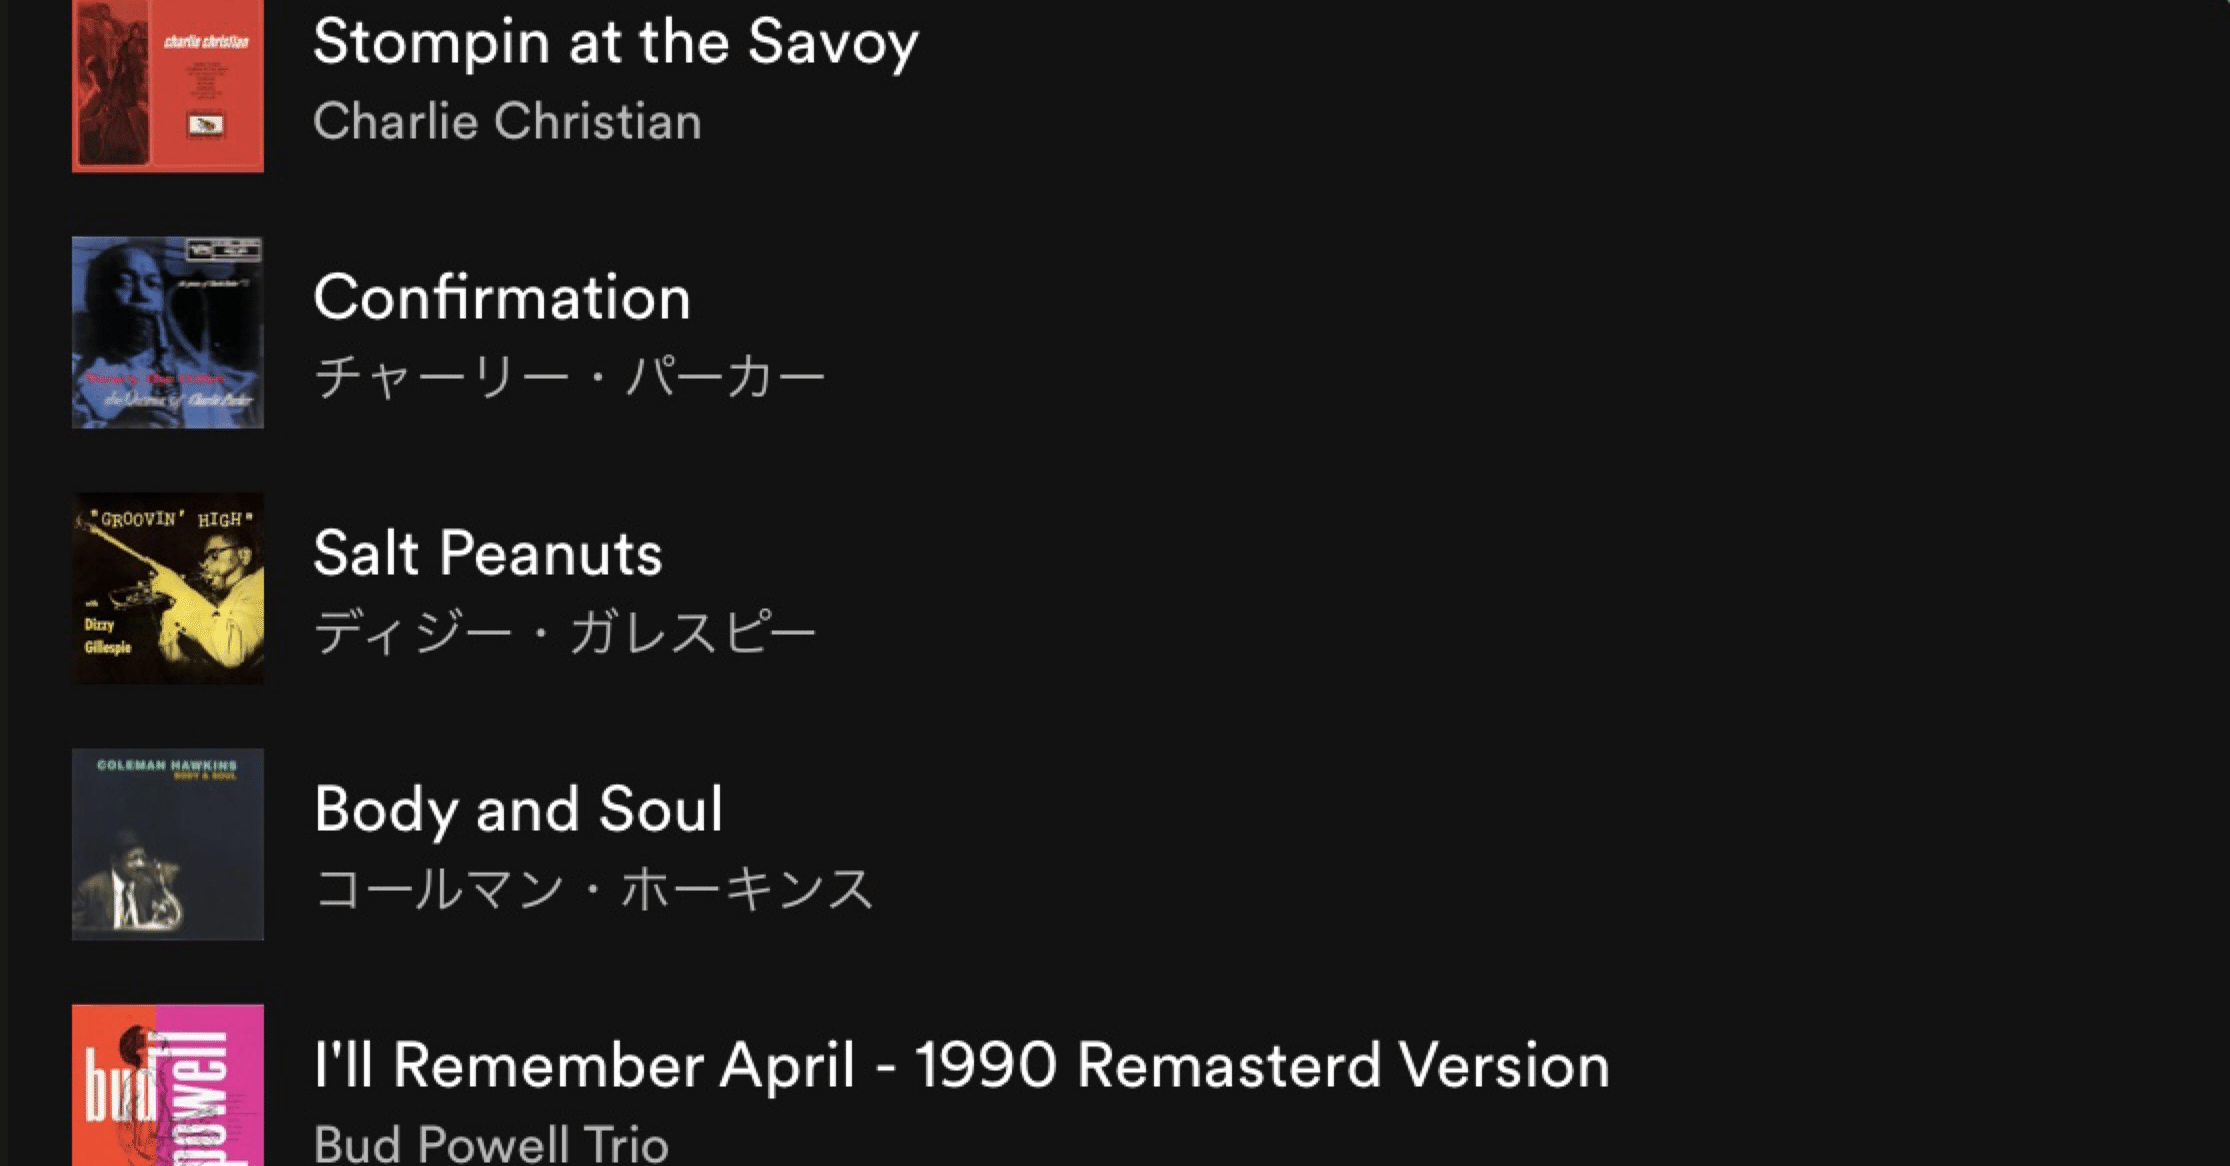Image resolution: width=2230 pixels, height=1166 pixels.
Task: Select empty row area beside Salt Peanuts
Action: 1500,589
